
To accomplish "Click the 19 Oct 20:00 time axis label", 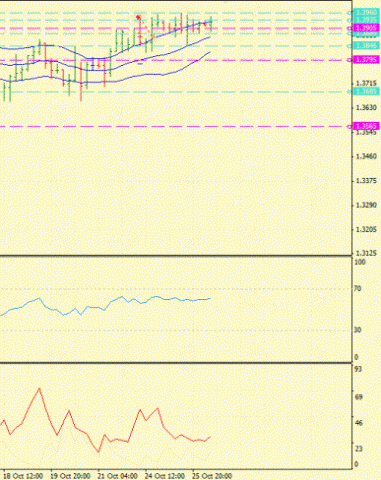I will [x=70, y=476].
